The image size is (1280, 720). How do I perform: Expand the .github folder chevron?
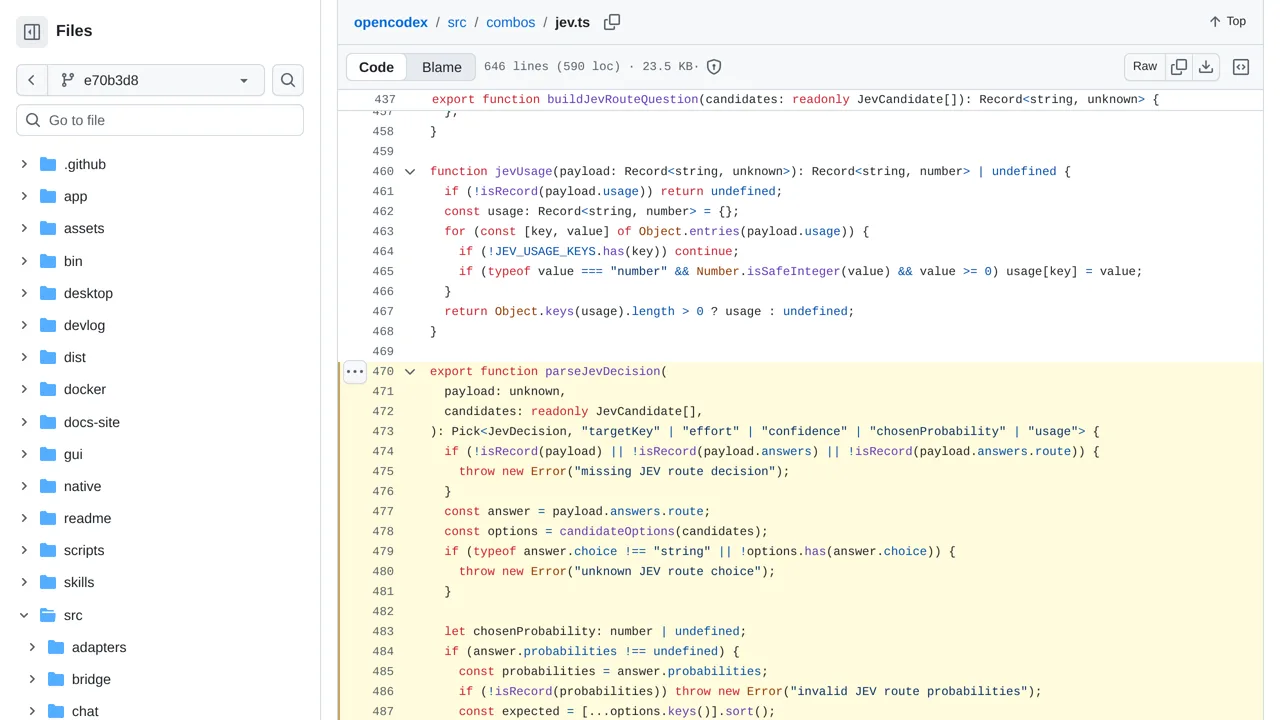pyautogui.click(x=24, y=164)
